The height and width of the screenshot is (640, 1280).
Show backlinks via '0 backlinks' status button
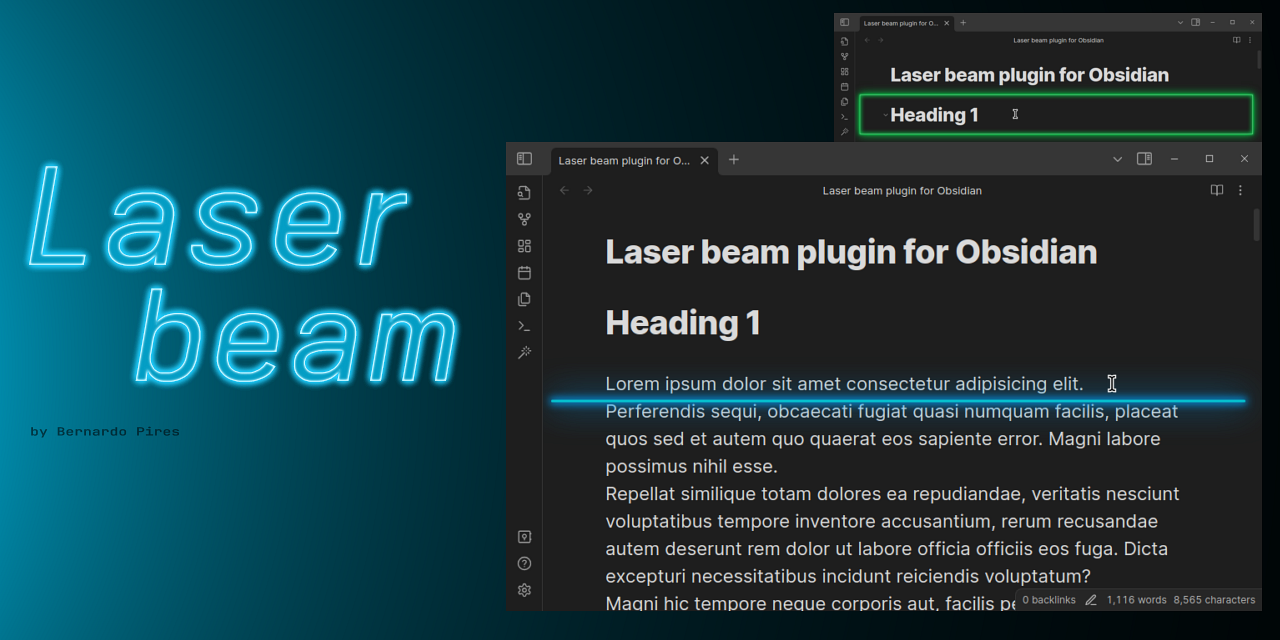(x=1048, y=600)
